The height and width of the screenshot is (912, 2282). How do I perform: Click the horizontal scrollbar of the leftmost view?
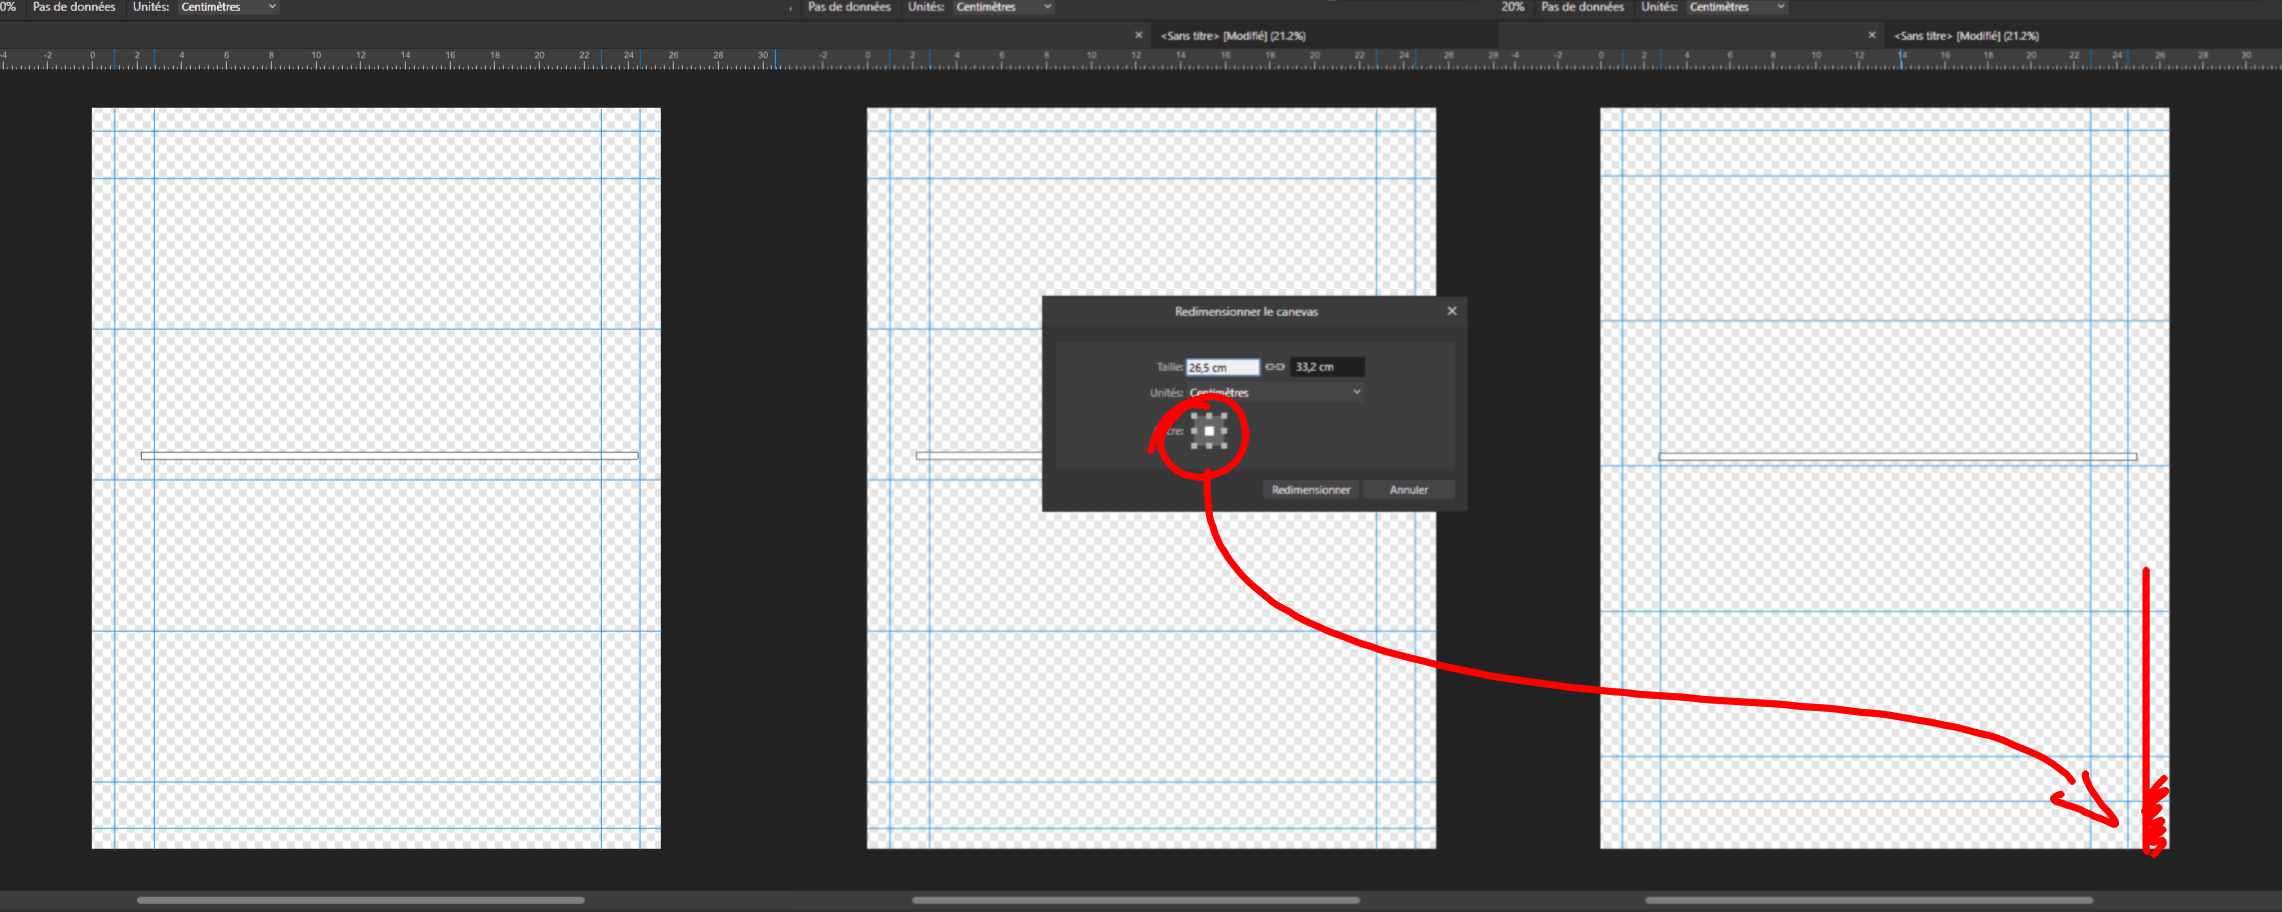(x=361, y=900)
